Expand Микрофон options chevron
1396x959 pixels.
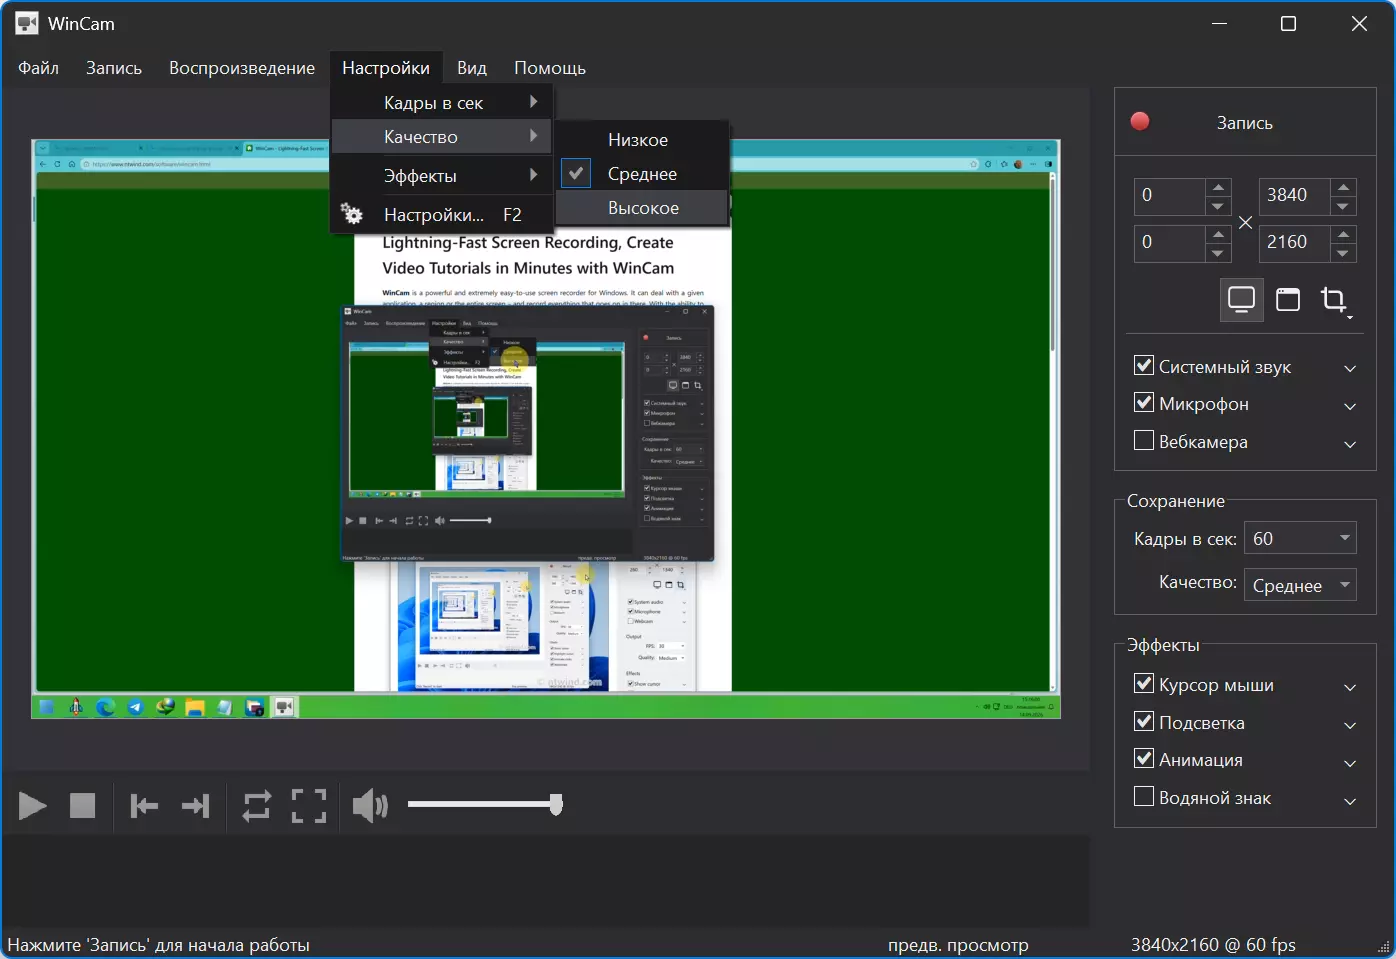[1350, 406]
